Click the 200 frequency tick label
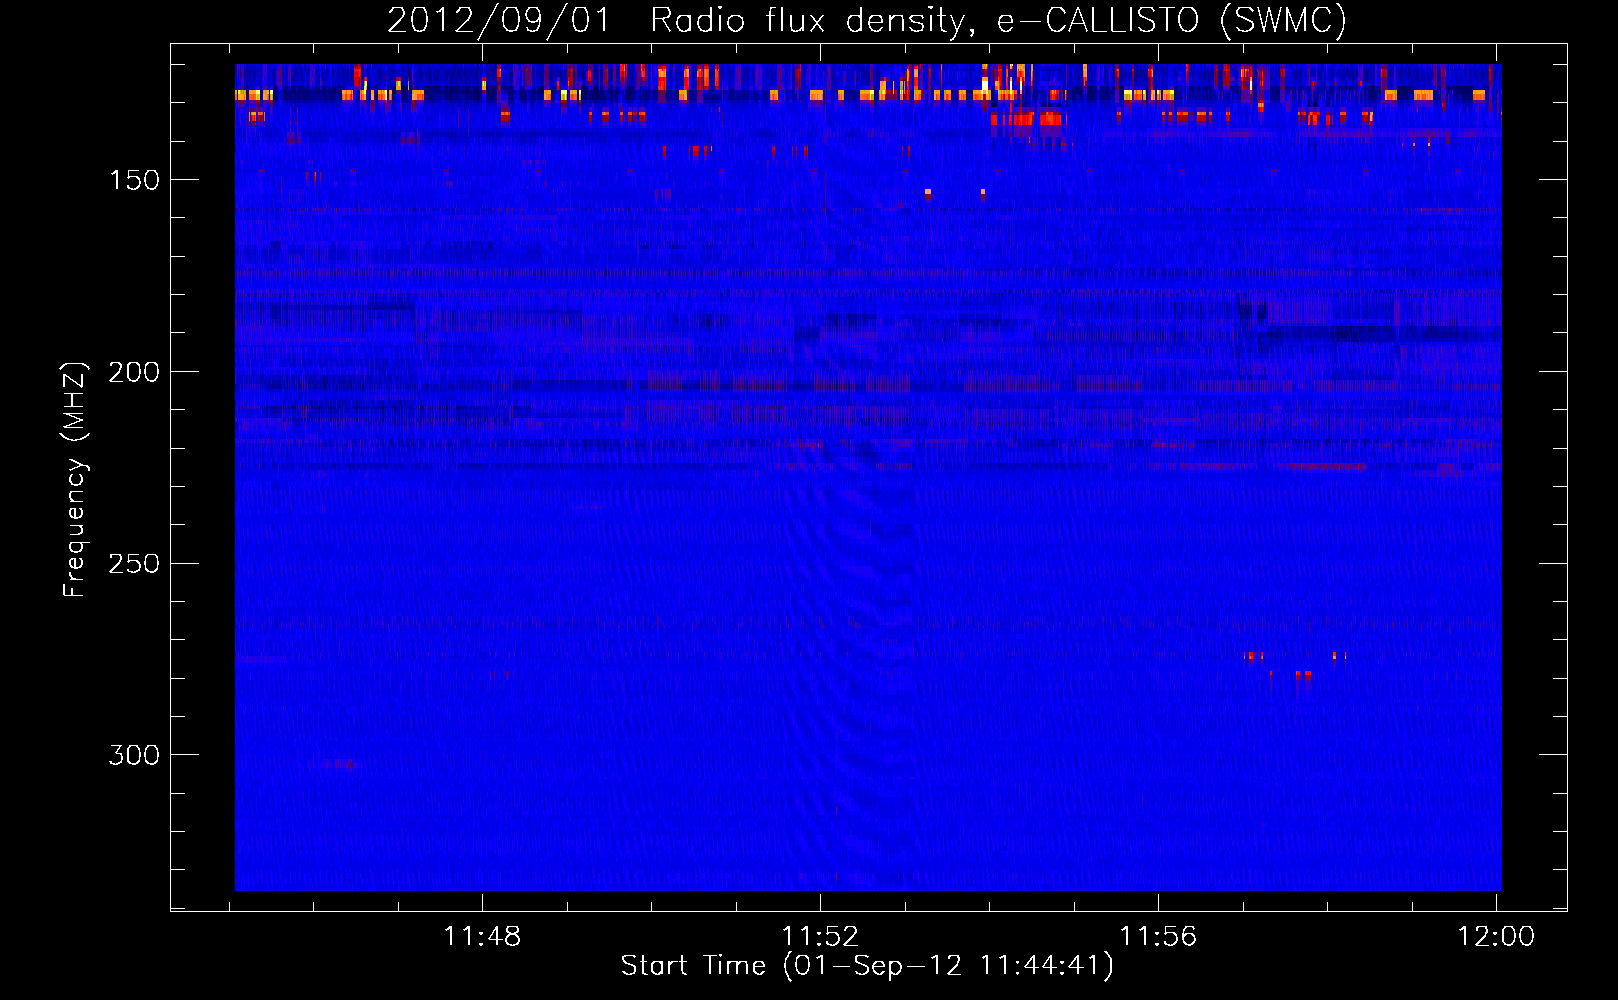The width and height of the screenshot is (1618, 1000). [x=134, y=372]
